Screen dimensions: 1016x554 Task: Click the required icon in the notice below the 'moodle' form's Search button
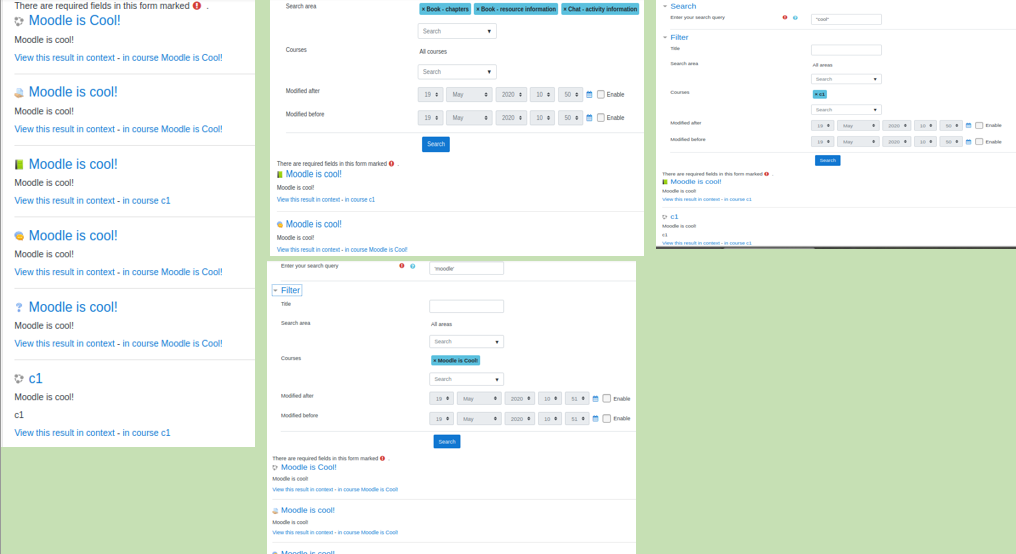click(382, 459)
